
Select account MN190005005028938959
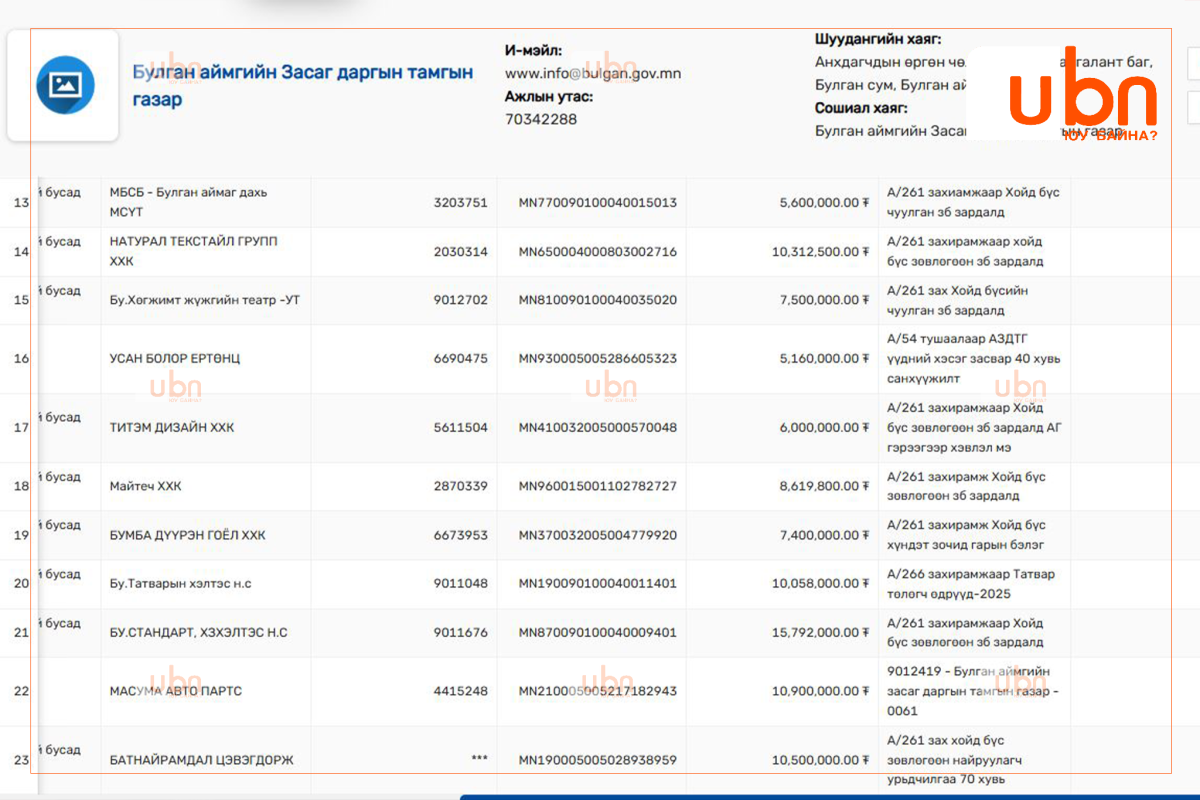[x=597, y=760]
